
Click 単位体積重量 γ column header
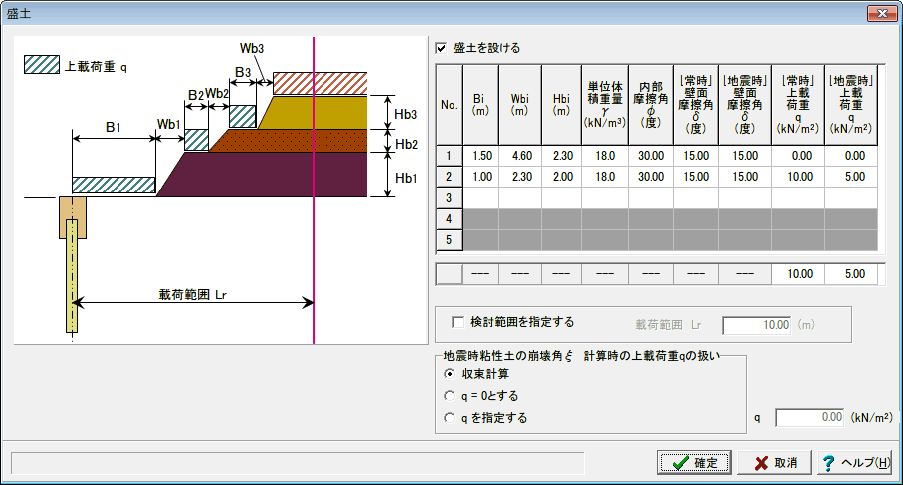[x=605, y=105]
